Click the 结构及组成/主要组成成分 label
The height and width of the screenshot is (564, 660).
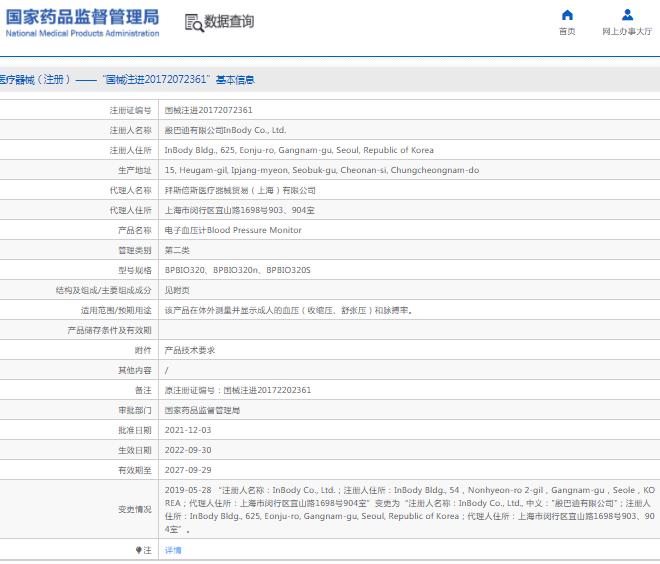[104, 290]
